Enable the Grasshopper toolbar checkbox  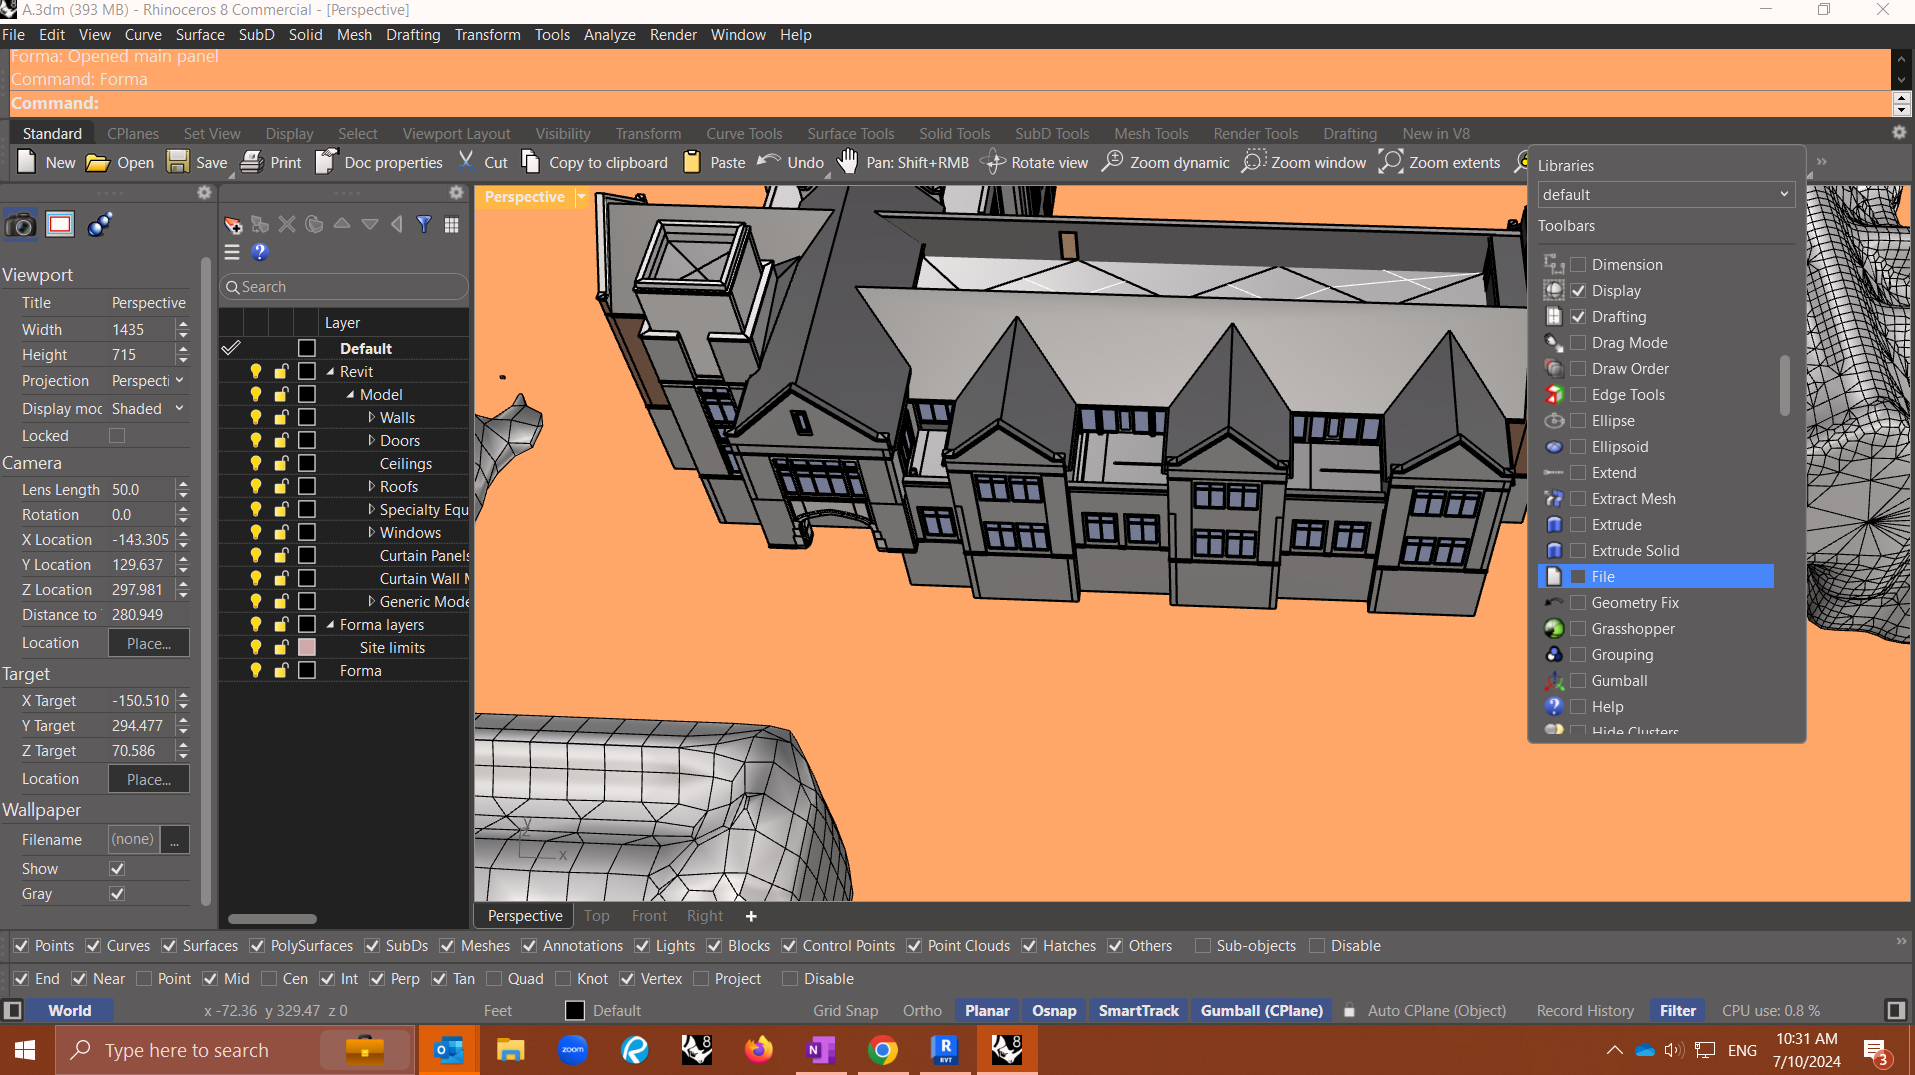pyautogui.click(x=1578, y=629)
